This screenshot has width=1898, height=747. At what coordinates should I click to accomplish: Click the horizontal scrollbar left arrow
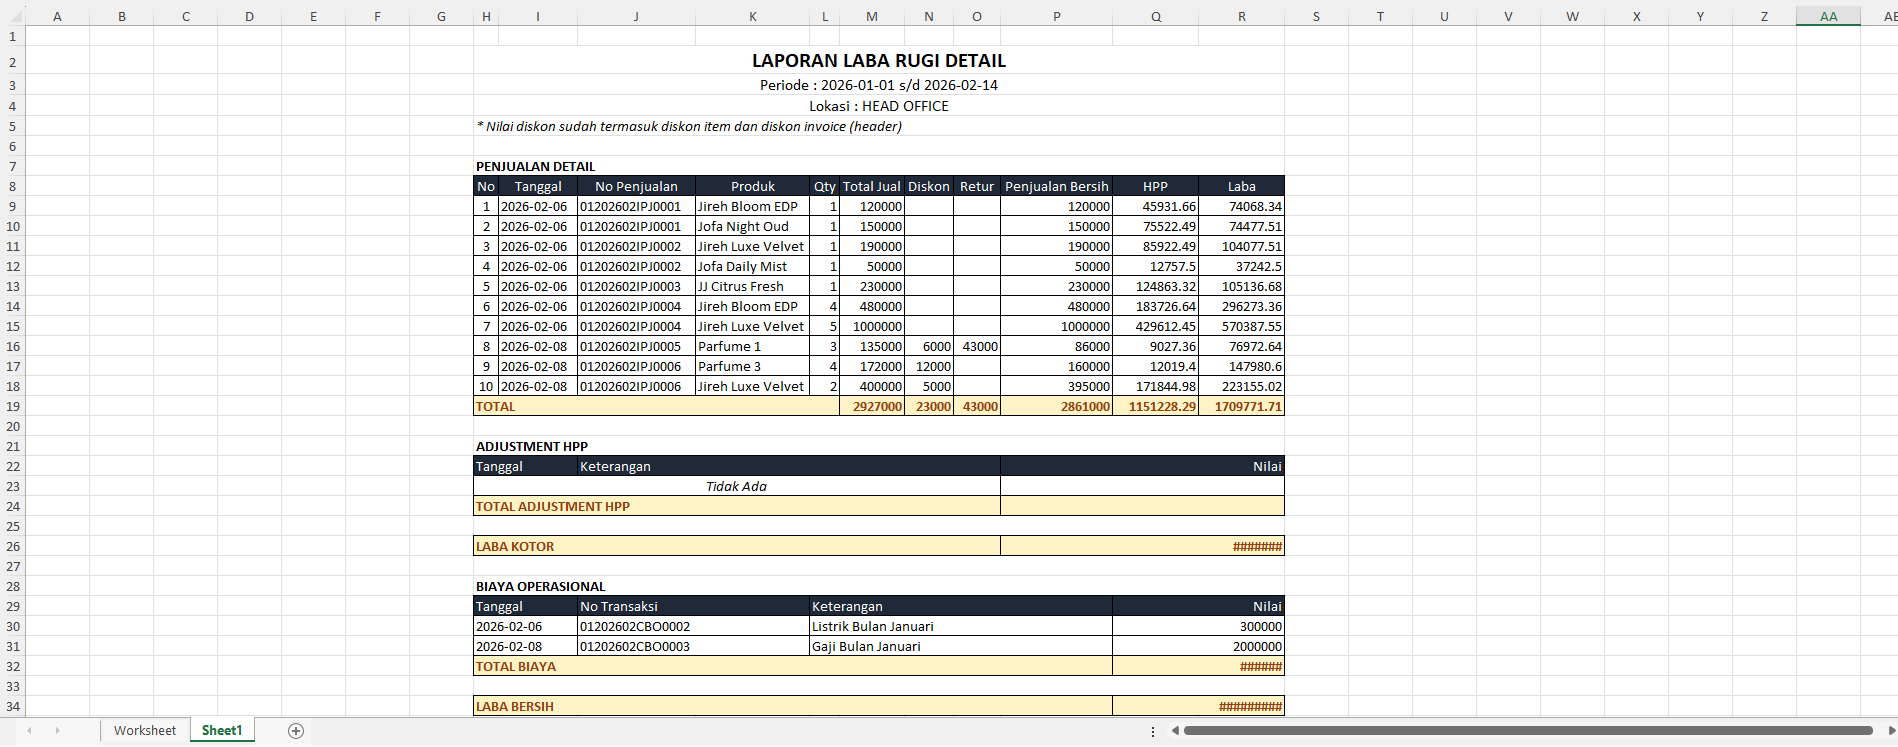(x=1175, y=731)
